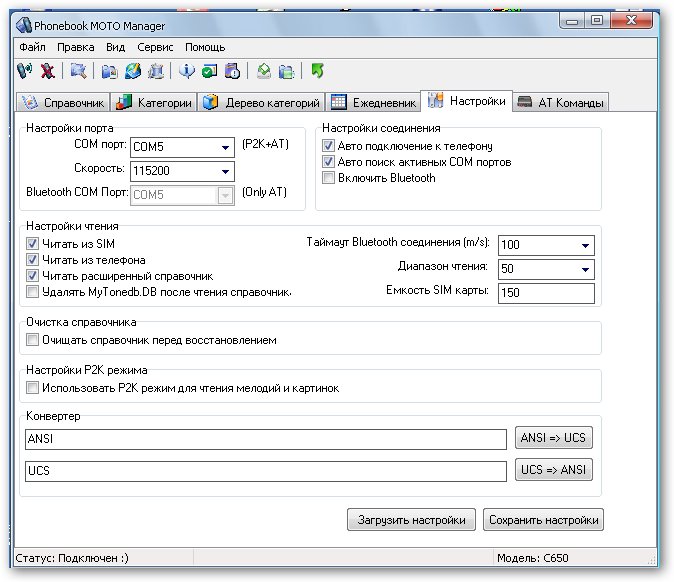Screen dimensions: 674x582
Task: Click the (Only AT) label
Action: pyautogui.click(x=264, y=192)
